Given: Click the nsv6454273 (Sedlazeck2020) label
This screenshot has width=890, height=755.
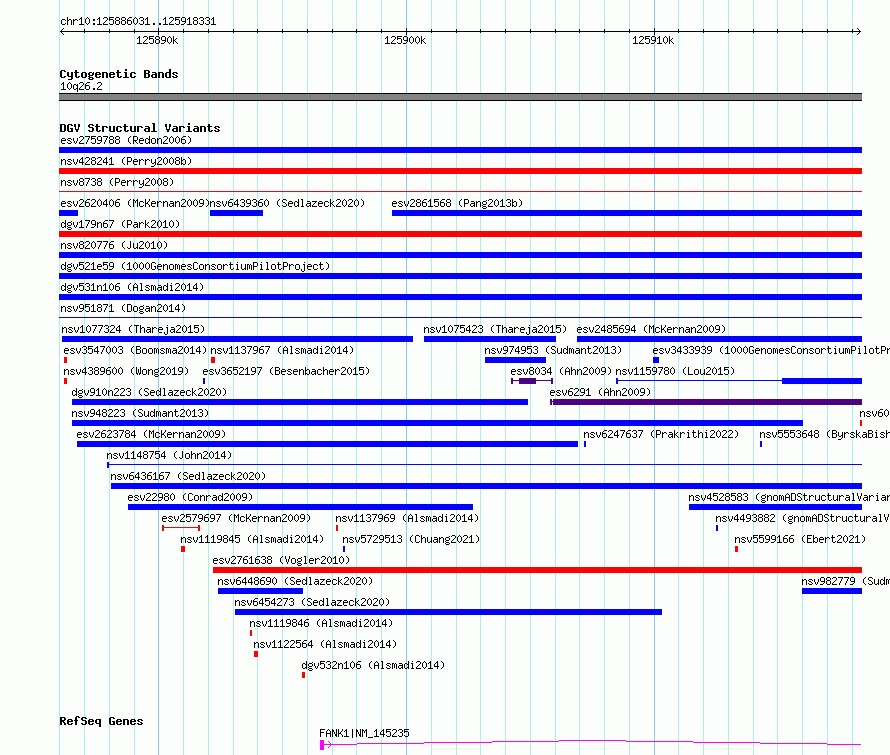Looking at the screenshot, I should [312, 602].
